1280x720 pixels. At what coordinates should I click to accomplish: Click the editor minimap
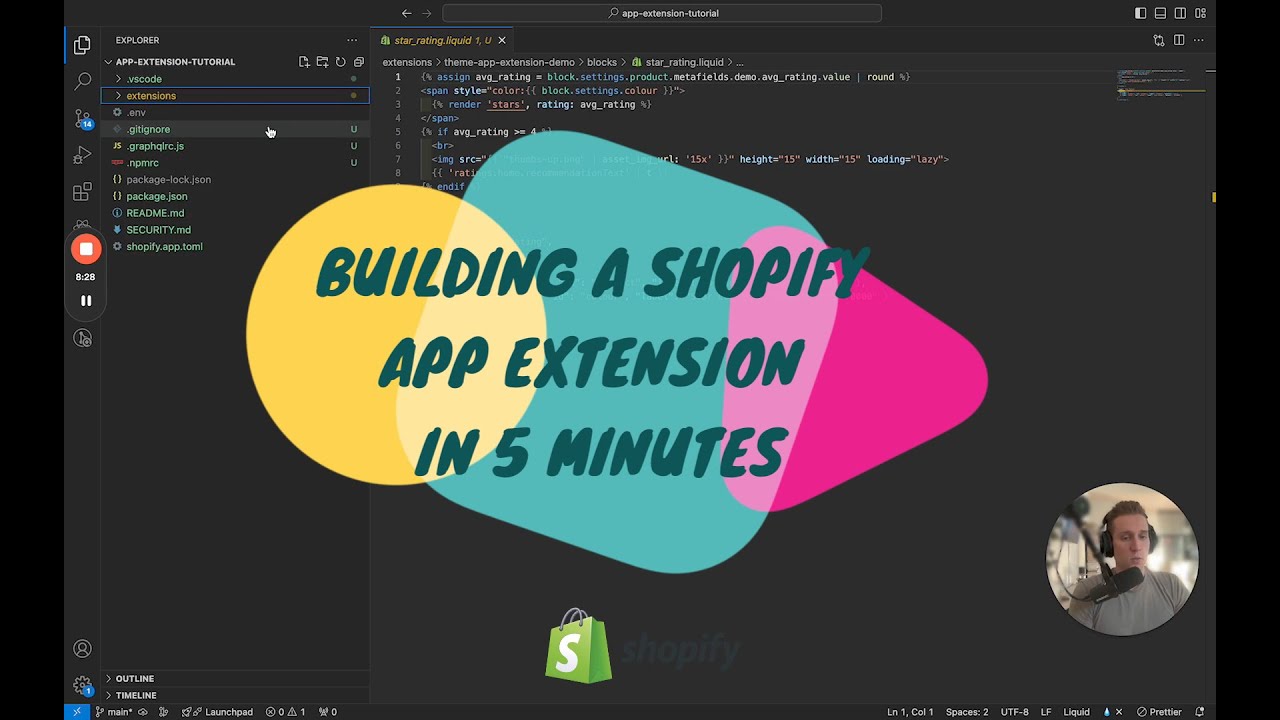click(x=1160, y=85)
